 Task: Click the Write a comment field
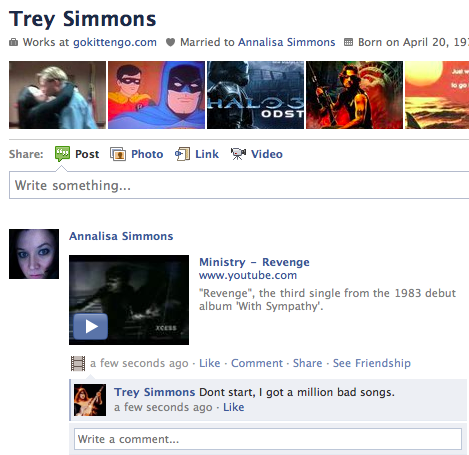pos(268,439)
